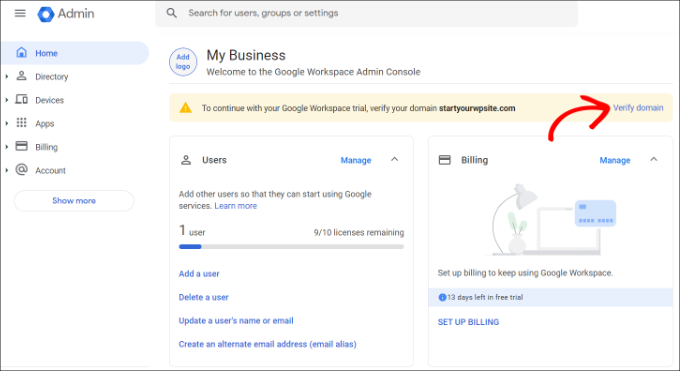Collapse the Users card chevron

(395, 160)
